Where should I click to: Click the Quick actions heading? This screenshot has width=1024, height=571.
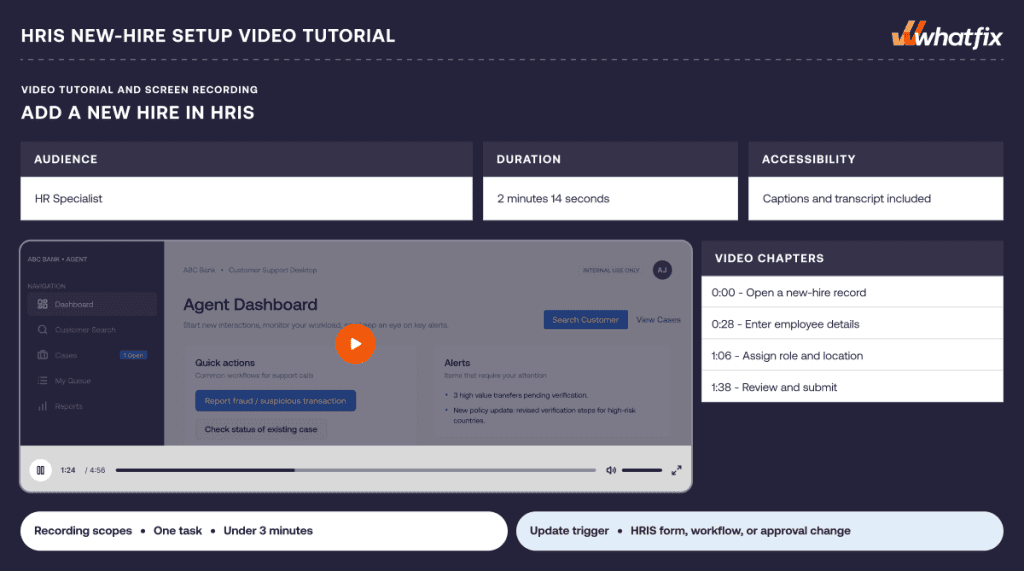(x=225, y=363)
